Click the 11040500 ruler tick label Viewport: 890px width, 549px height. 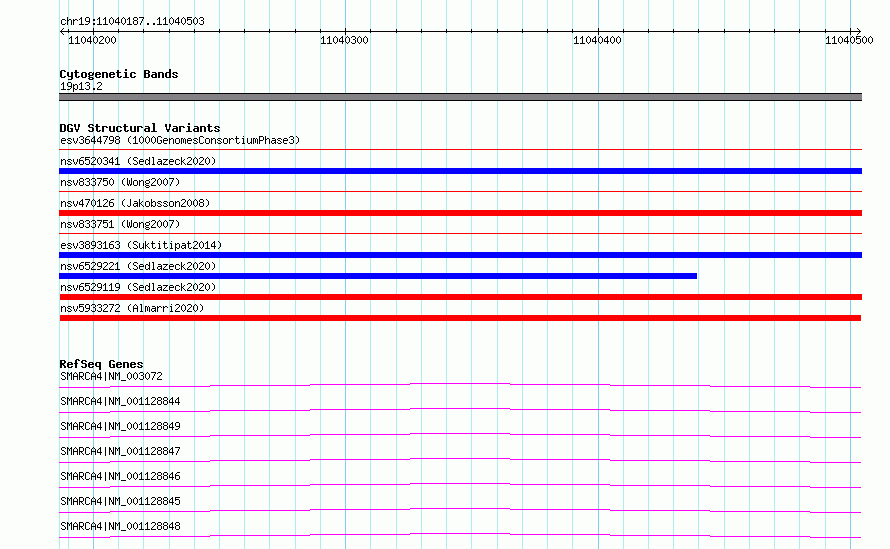click(x=849, y=40)
